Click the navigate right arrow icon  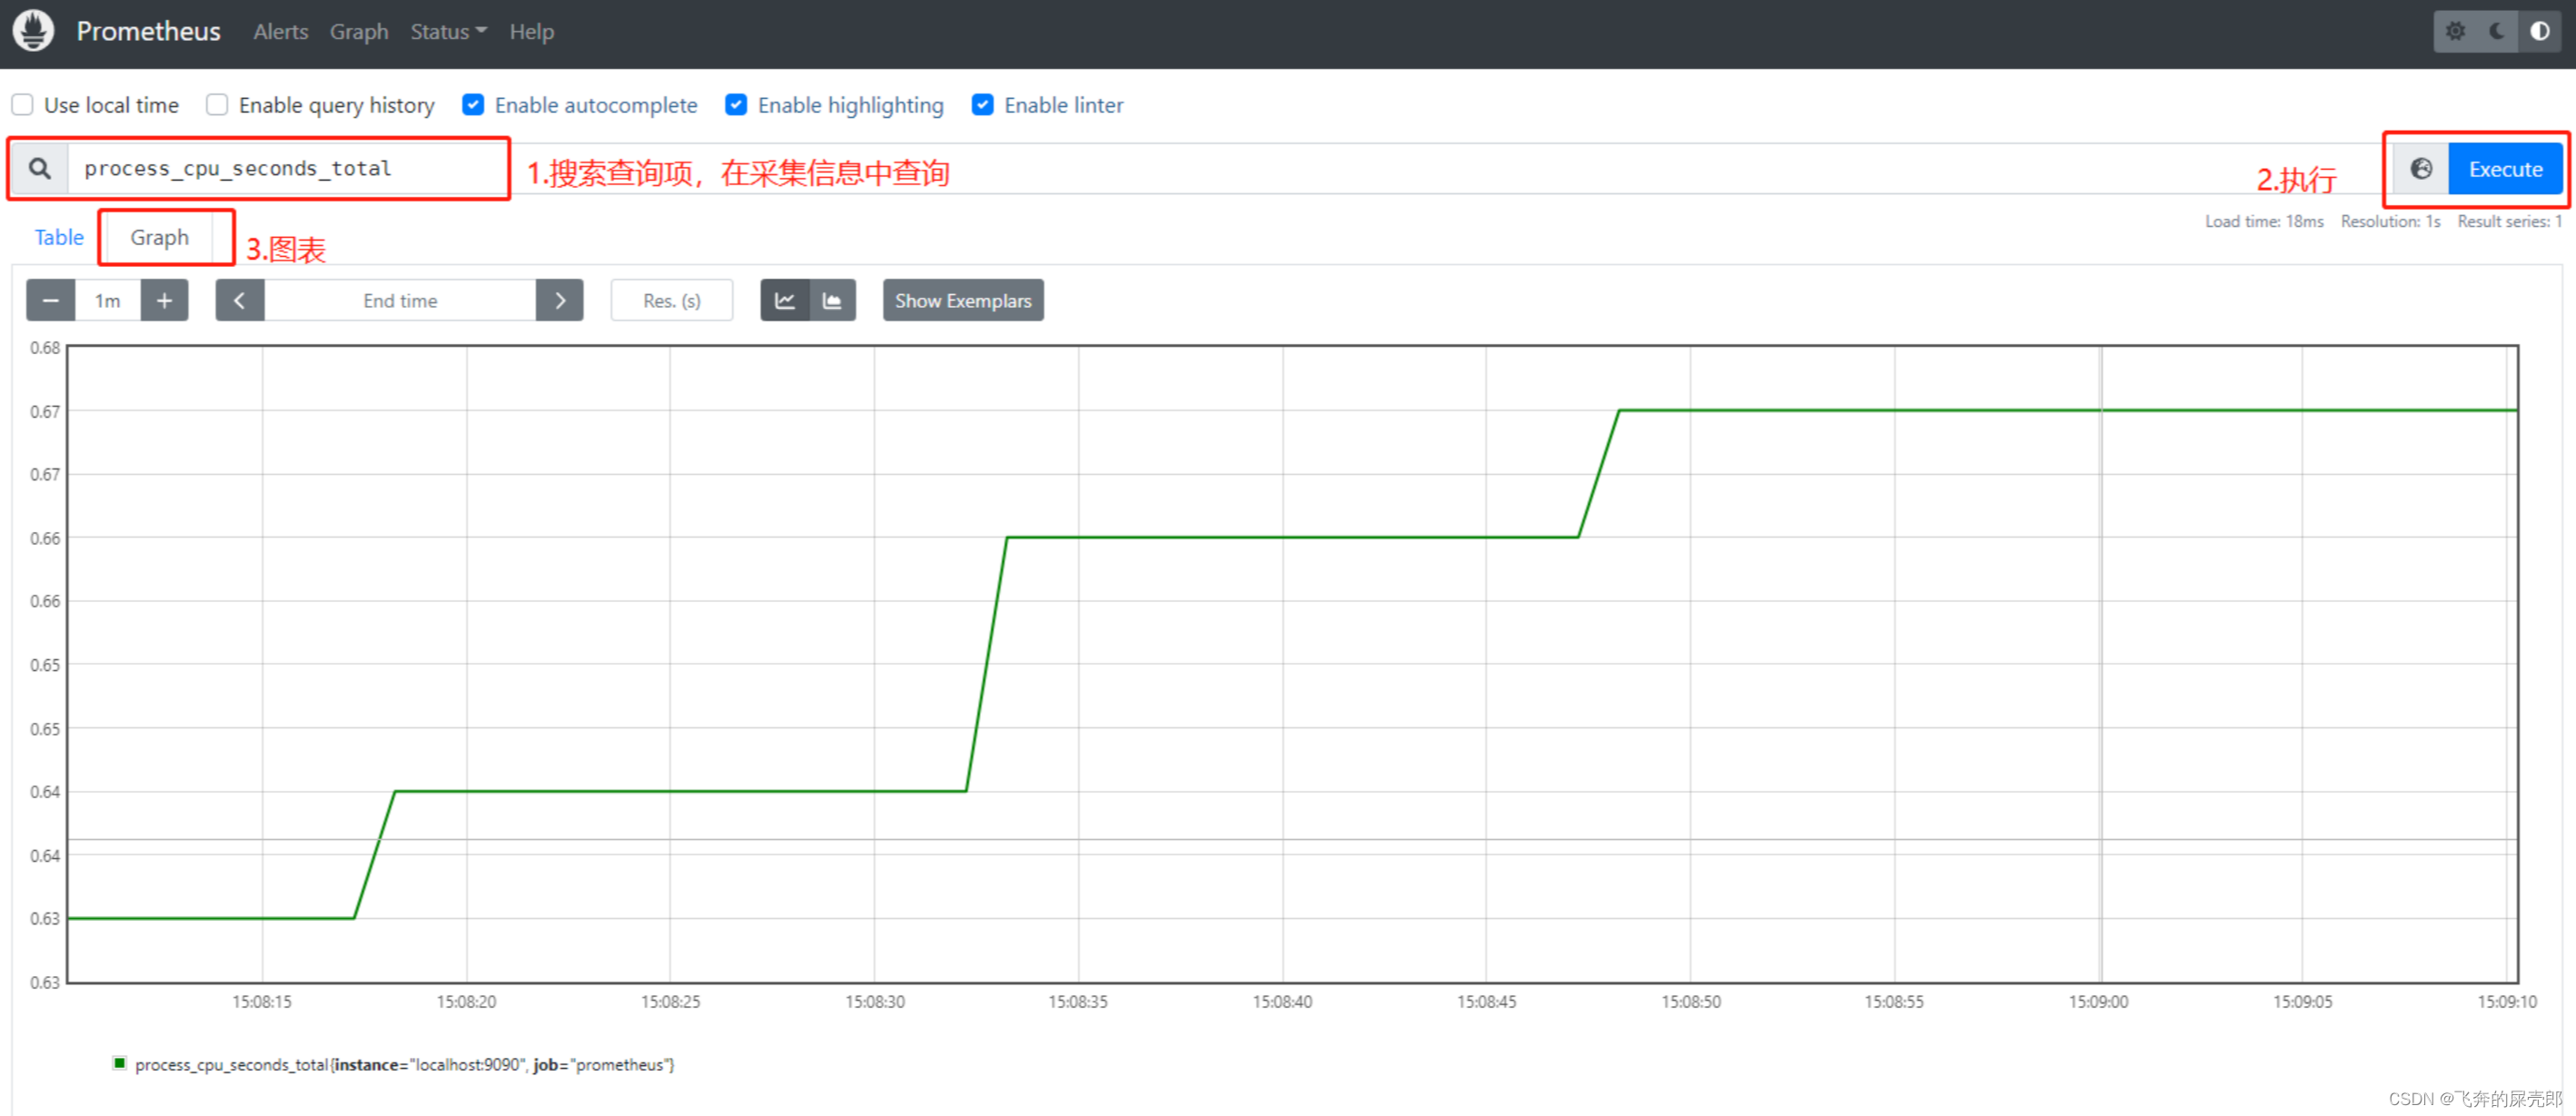pos(563,301)
